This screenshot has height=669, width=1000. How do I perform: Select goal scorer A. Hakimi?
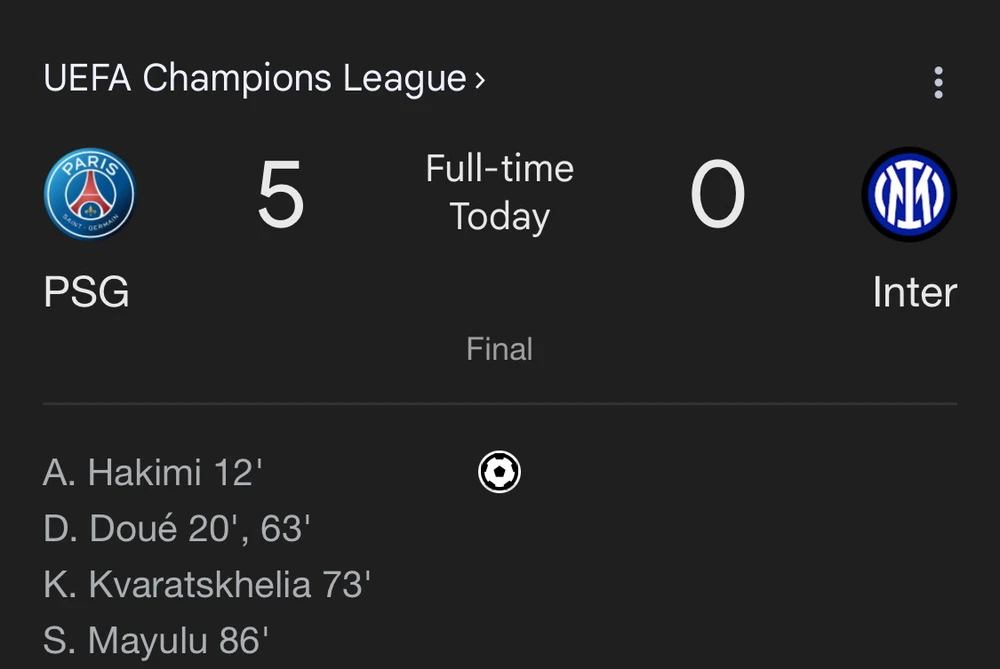122,472
